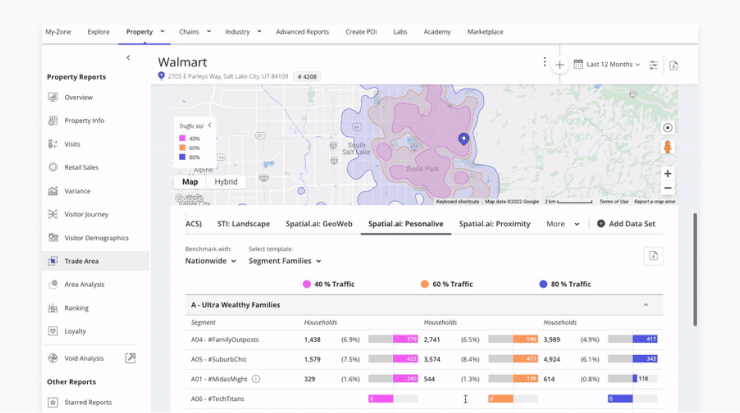Open the Create POI page
The image size is (740, 413).
(x=361, y=32)
